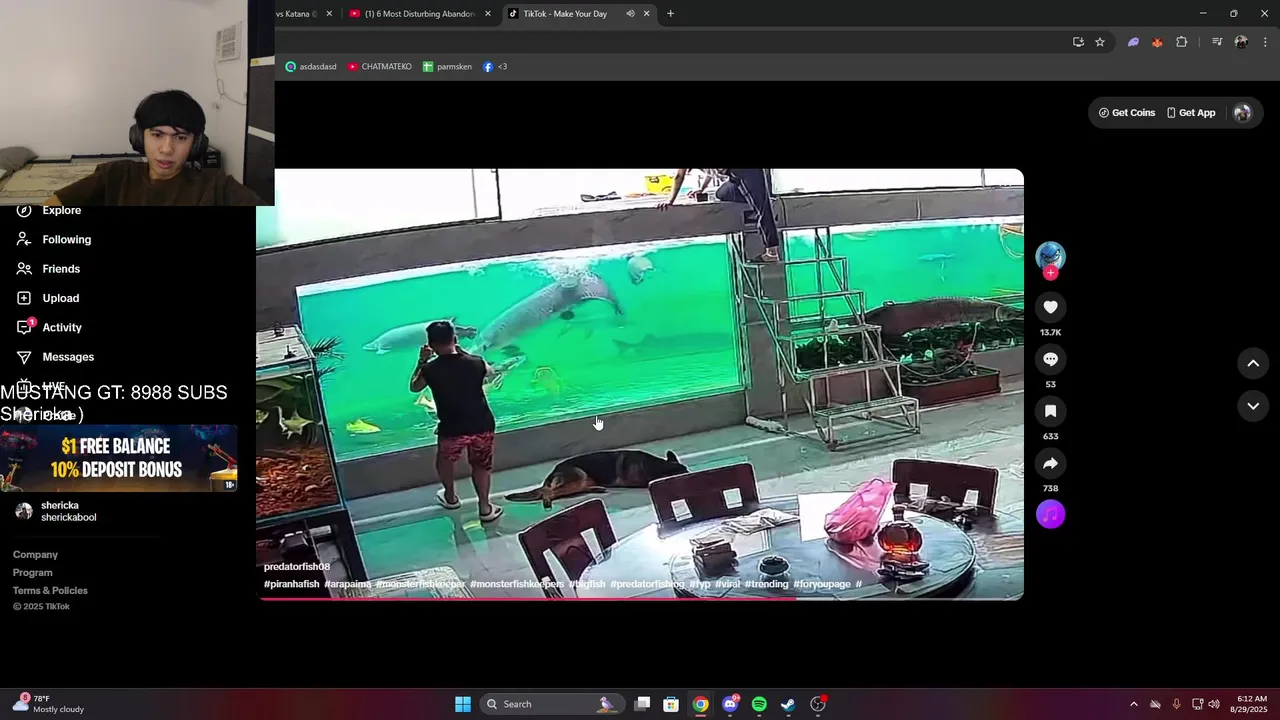Viewport: 1280px width, 720px height.
Task: Open the volume speaker tray icon
Action: point(1214,704)
